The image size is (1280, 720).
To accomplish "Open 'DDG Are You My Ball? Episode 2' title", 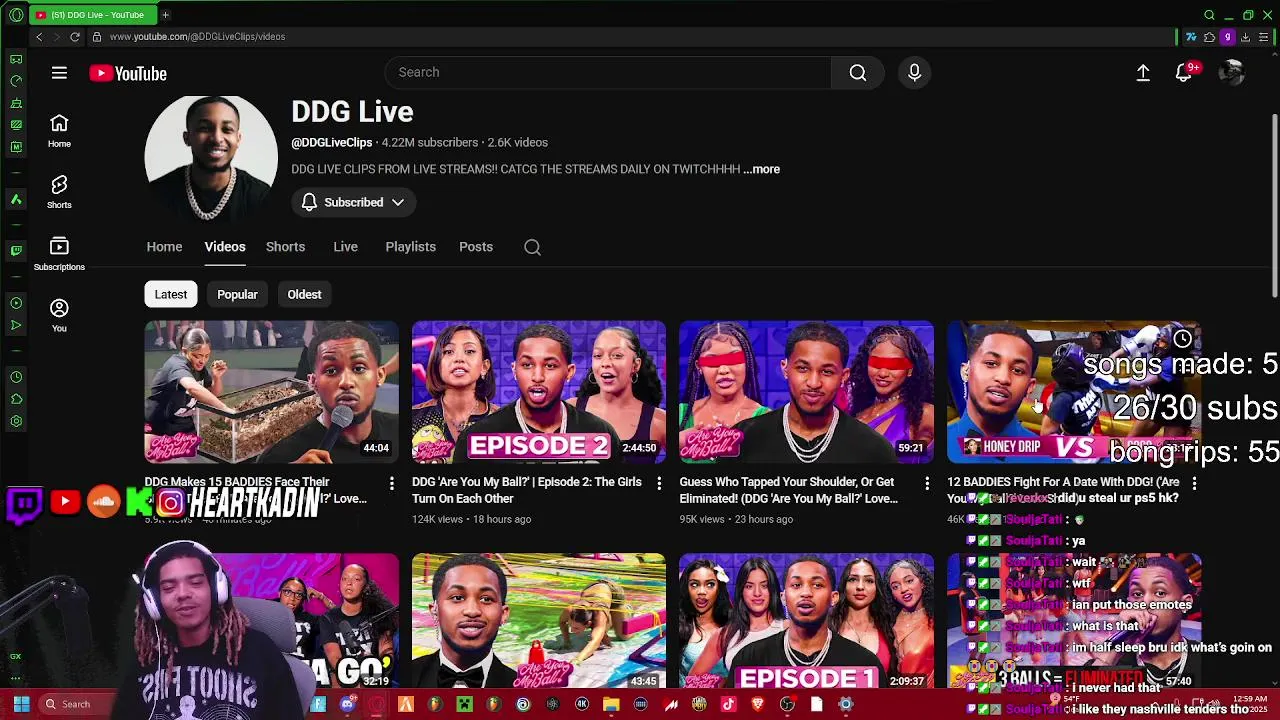I will pos(527,490).
